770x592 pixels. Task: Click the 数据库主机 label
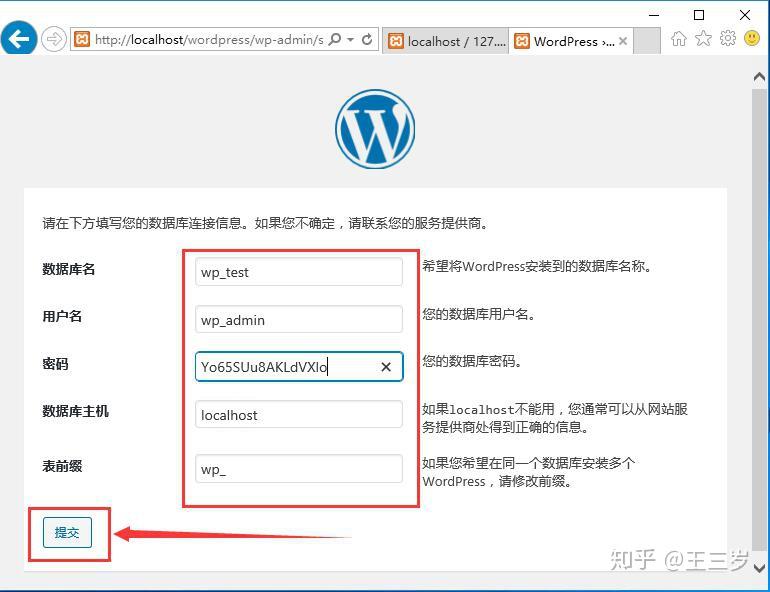click(75, 411)
